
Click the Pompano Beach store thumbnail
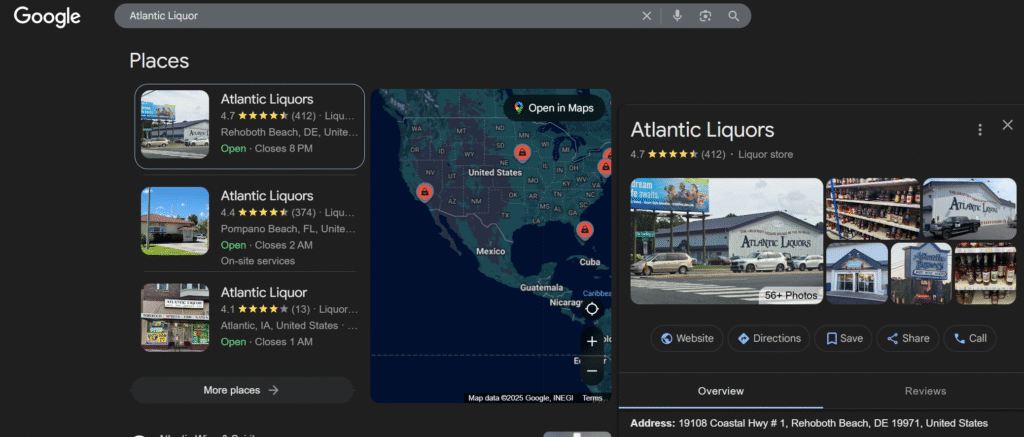[x=175, y=221]
